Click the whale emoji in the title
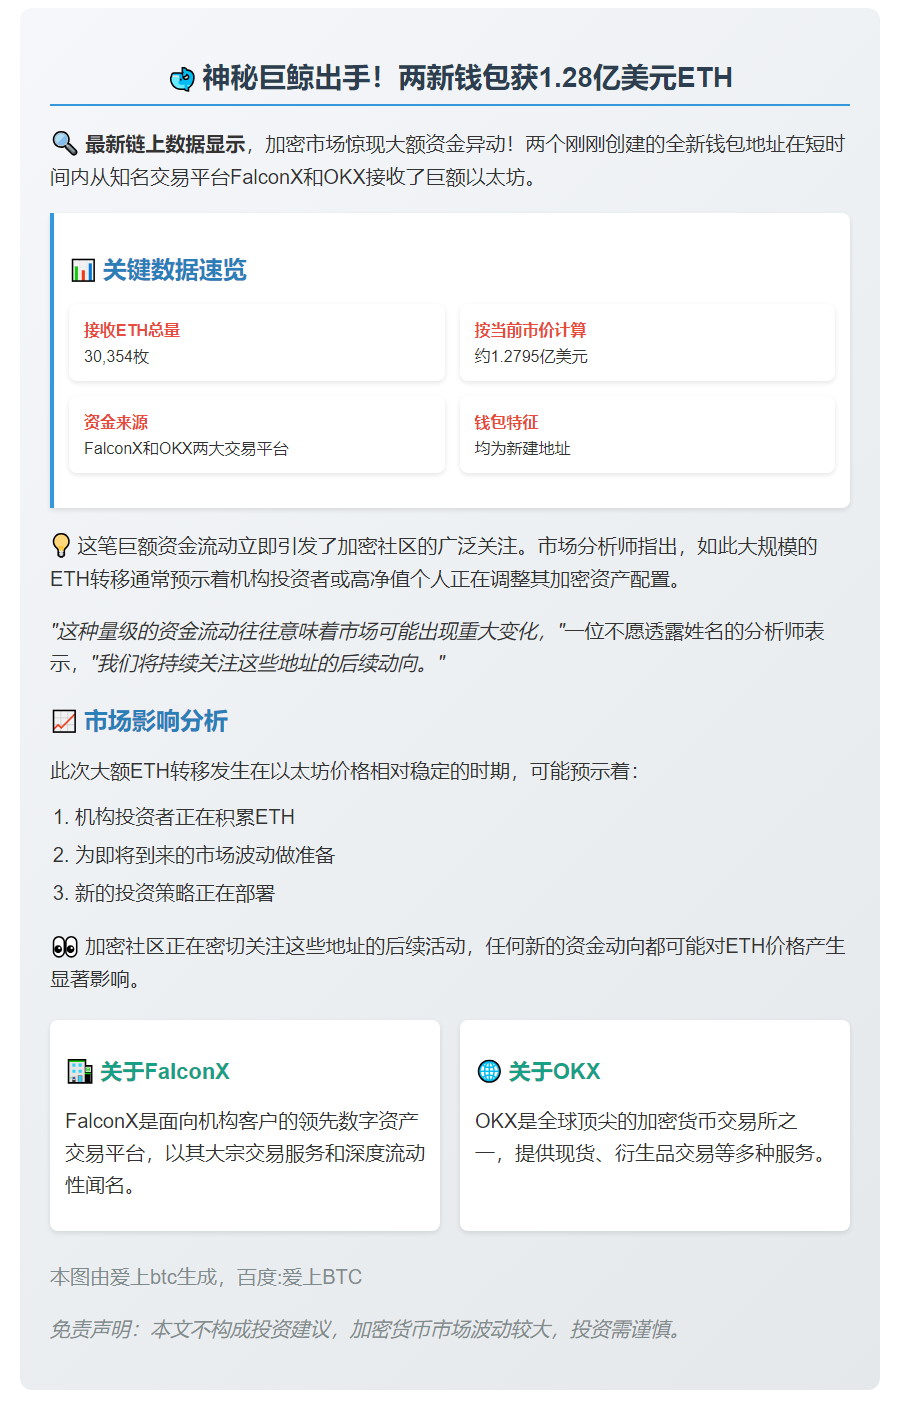 [182, 79]
